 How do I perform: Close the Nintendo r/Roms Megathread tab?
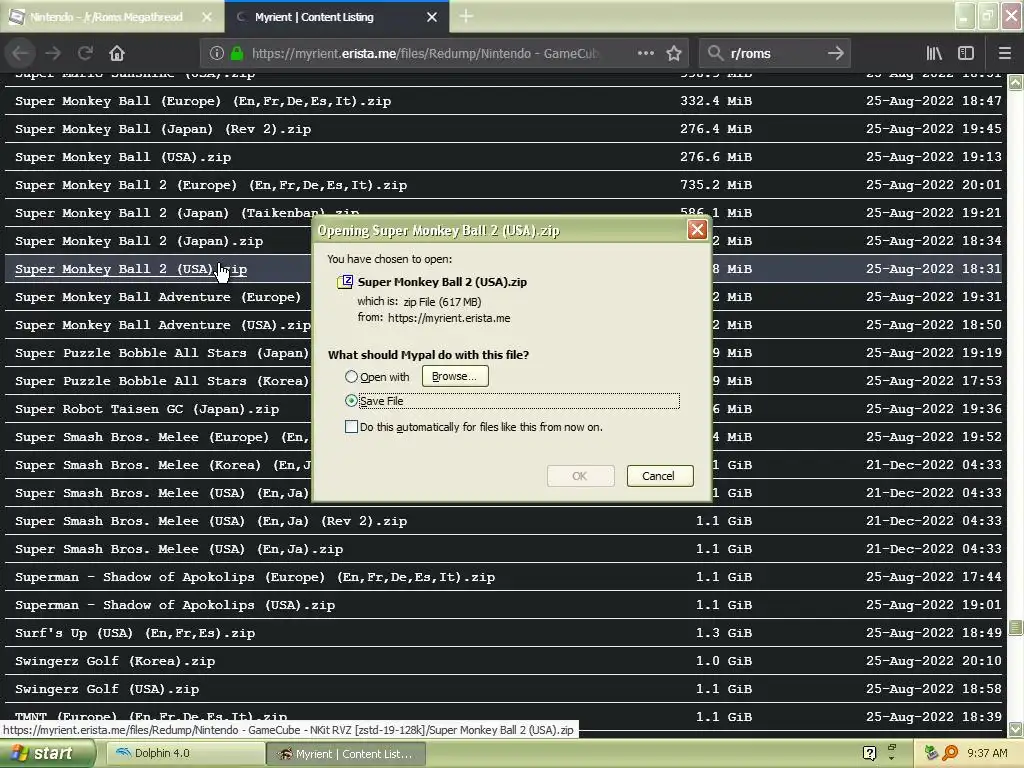(x=207, y=17)
